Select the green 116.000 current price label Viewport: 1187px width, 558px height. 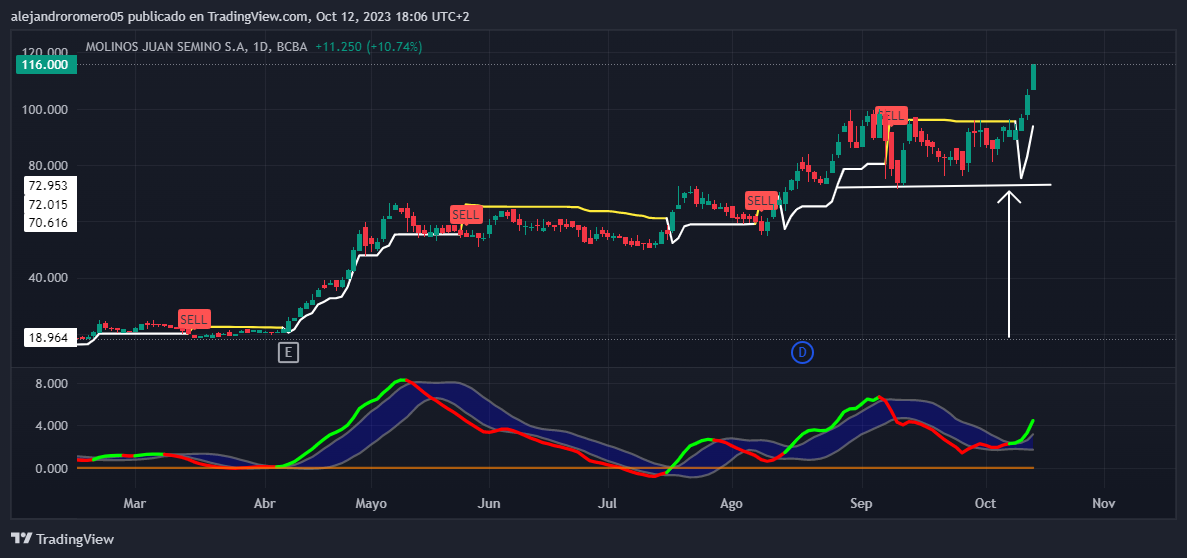tap(48, 65)
